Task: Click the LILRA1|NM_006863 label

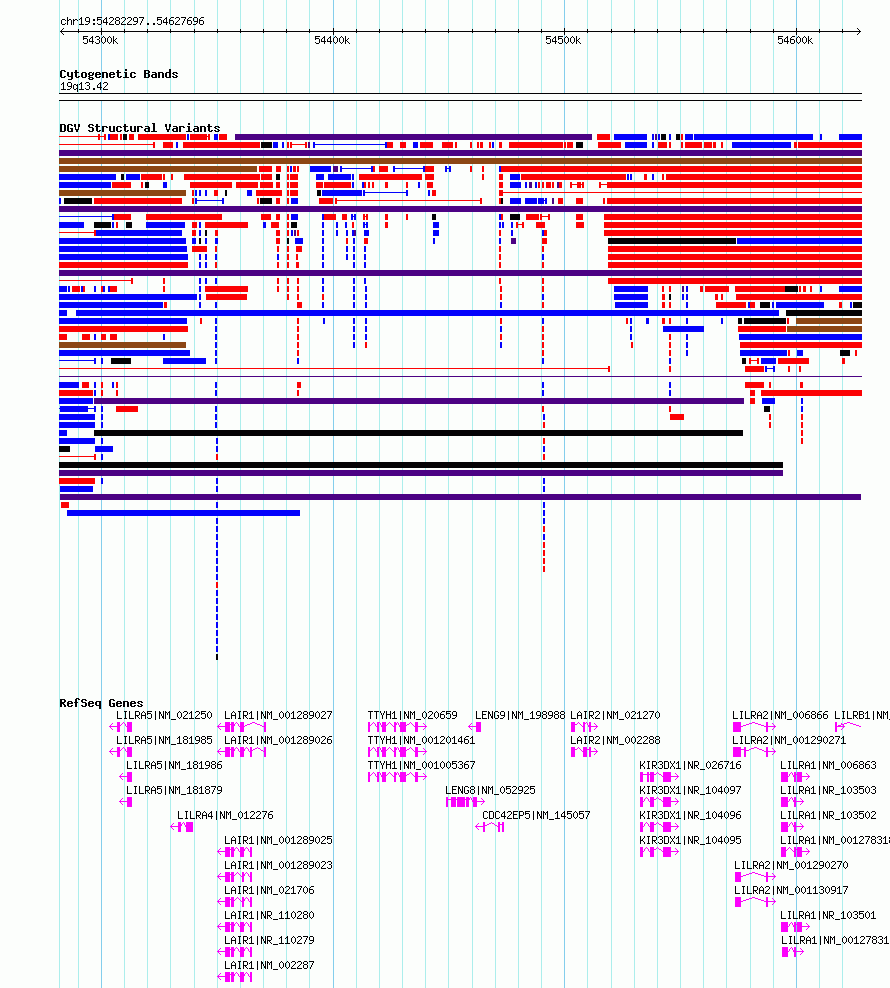Action: 828,766
